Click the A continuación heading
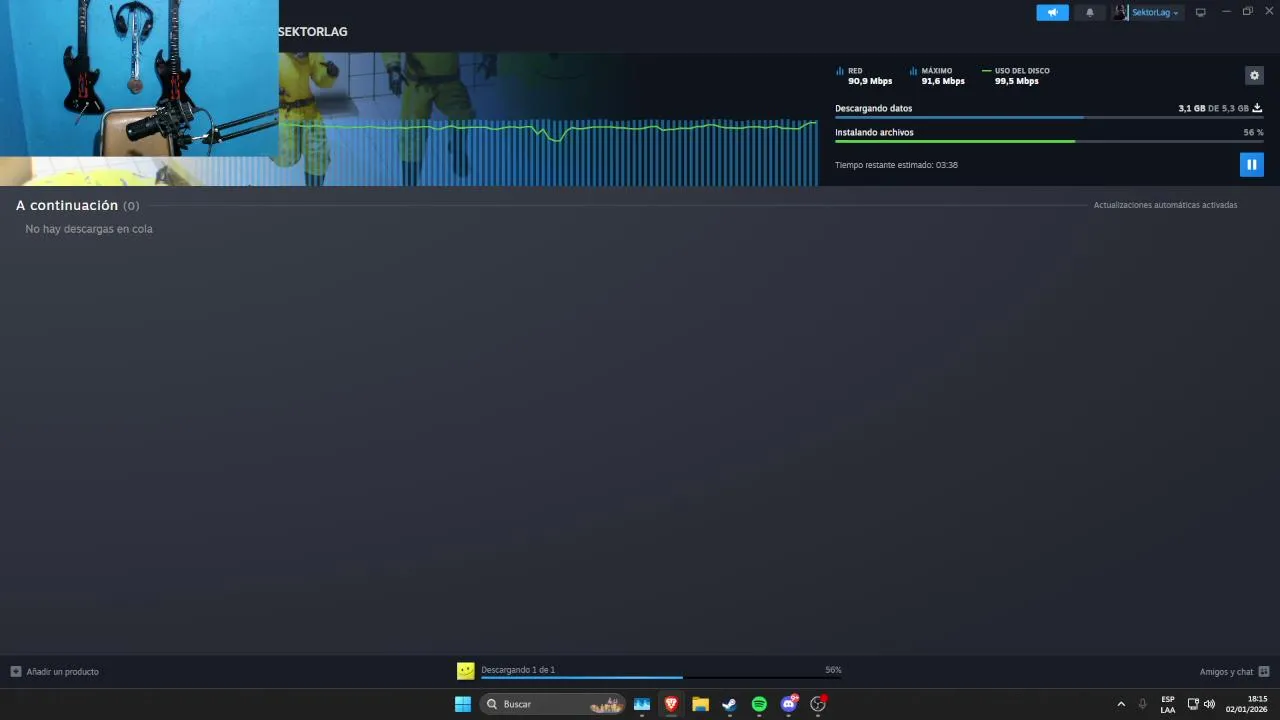 coord(67,205)
